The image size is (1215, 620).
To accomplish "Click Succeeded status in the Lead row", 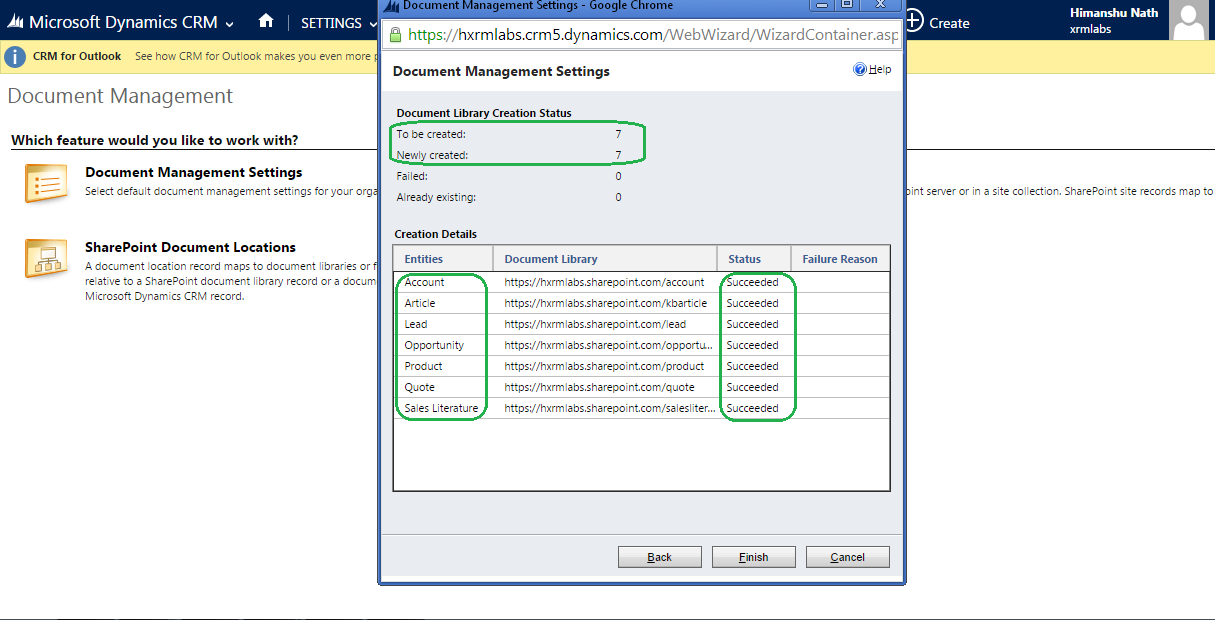I will [752, 324].
